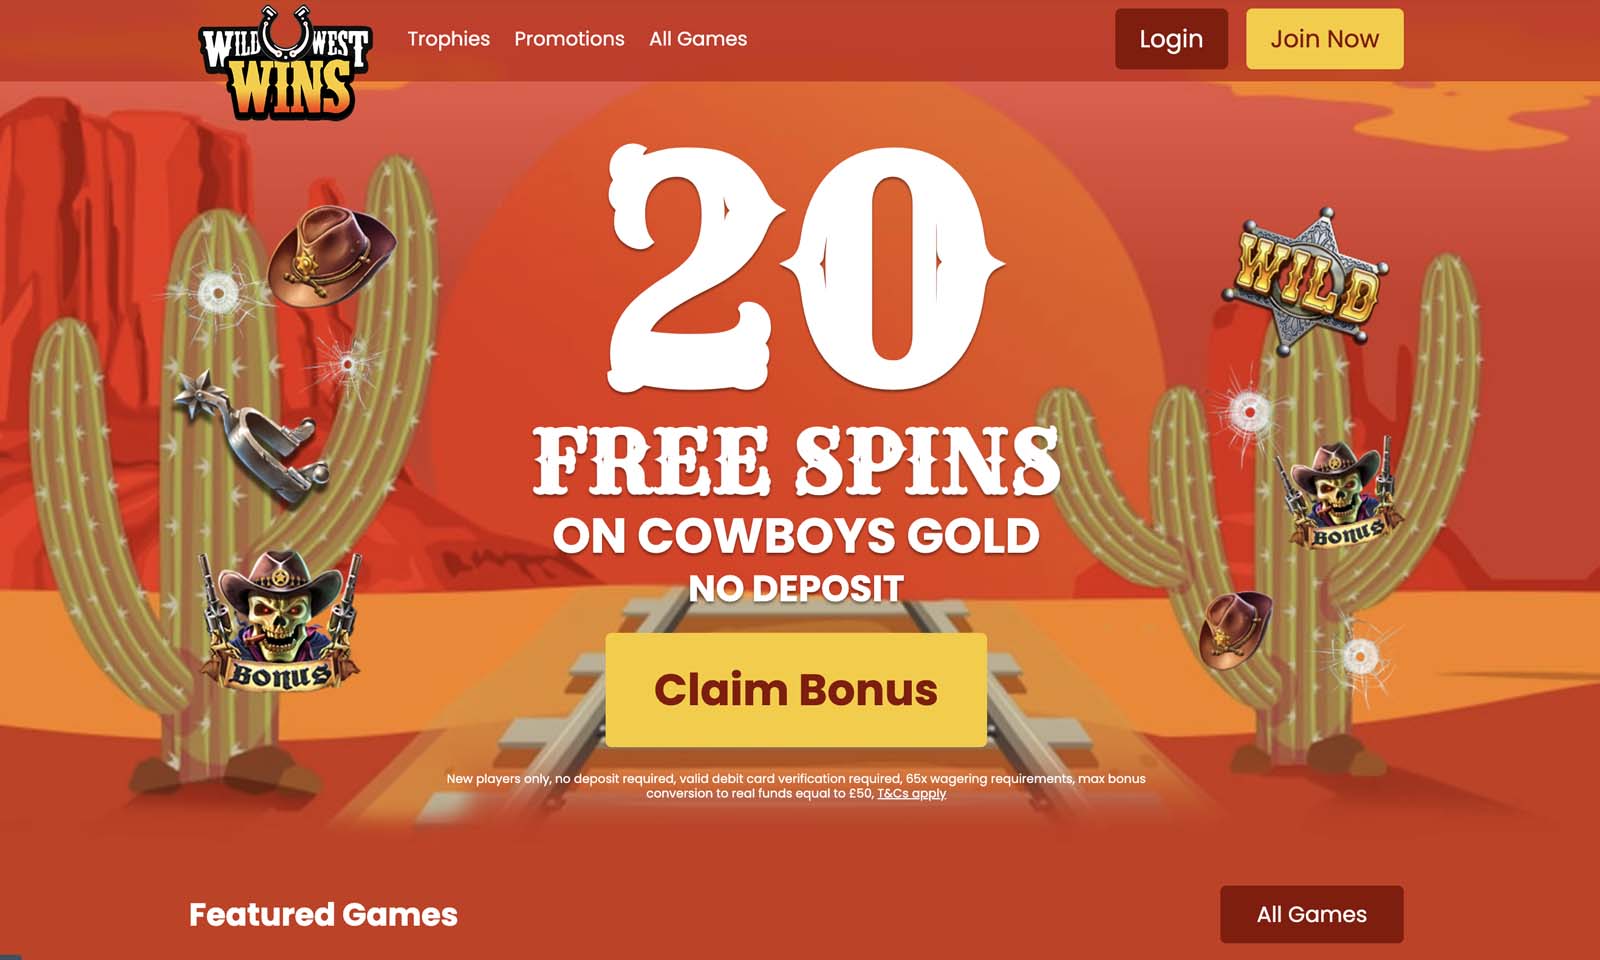Go to All Games in the top navigation
Image resolution: width=1600 pixels, height=960 pixels.
tap(698, 39)
